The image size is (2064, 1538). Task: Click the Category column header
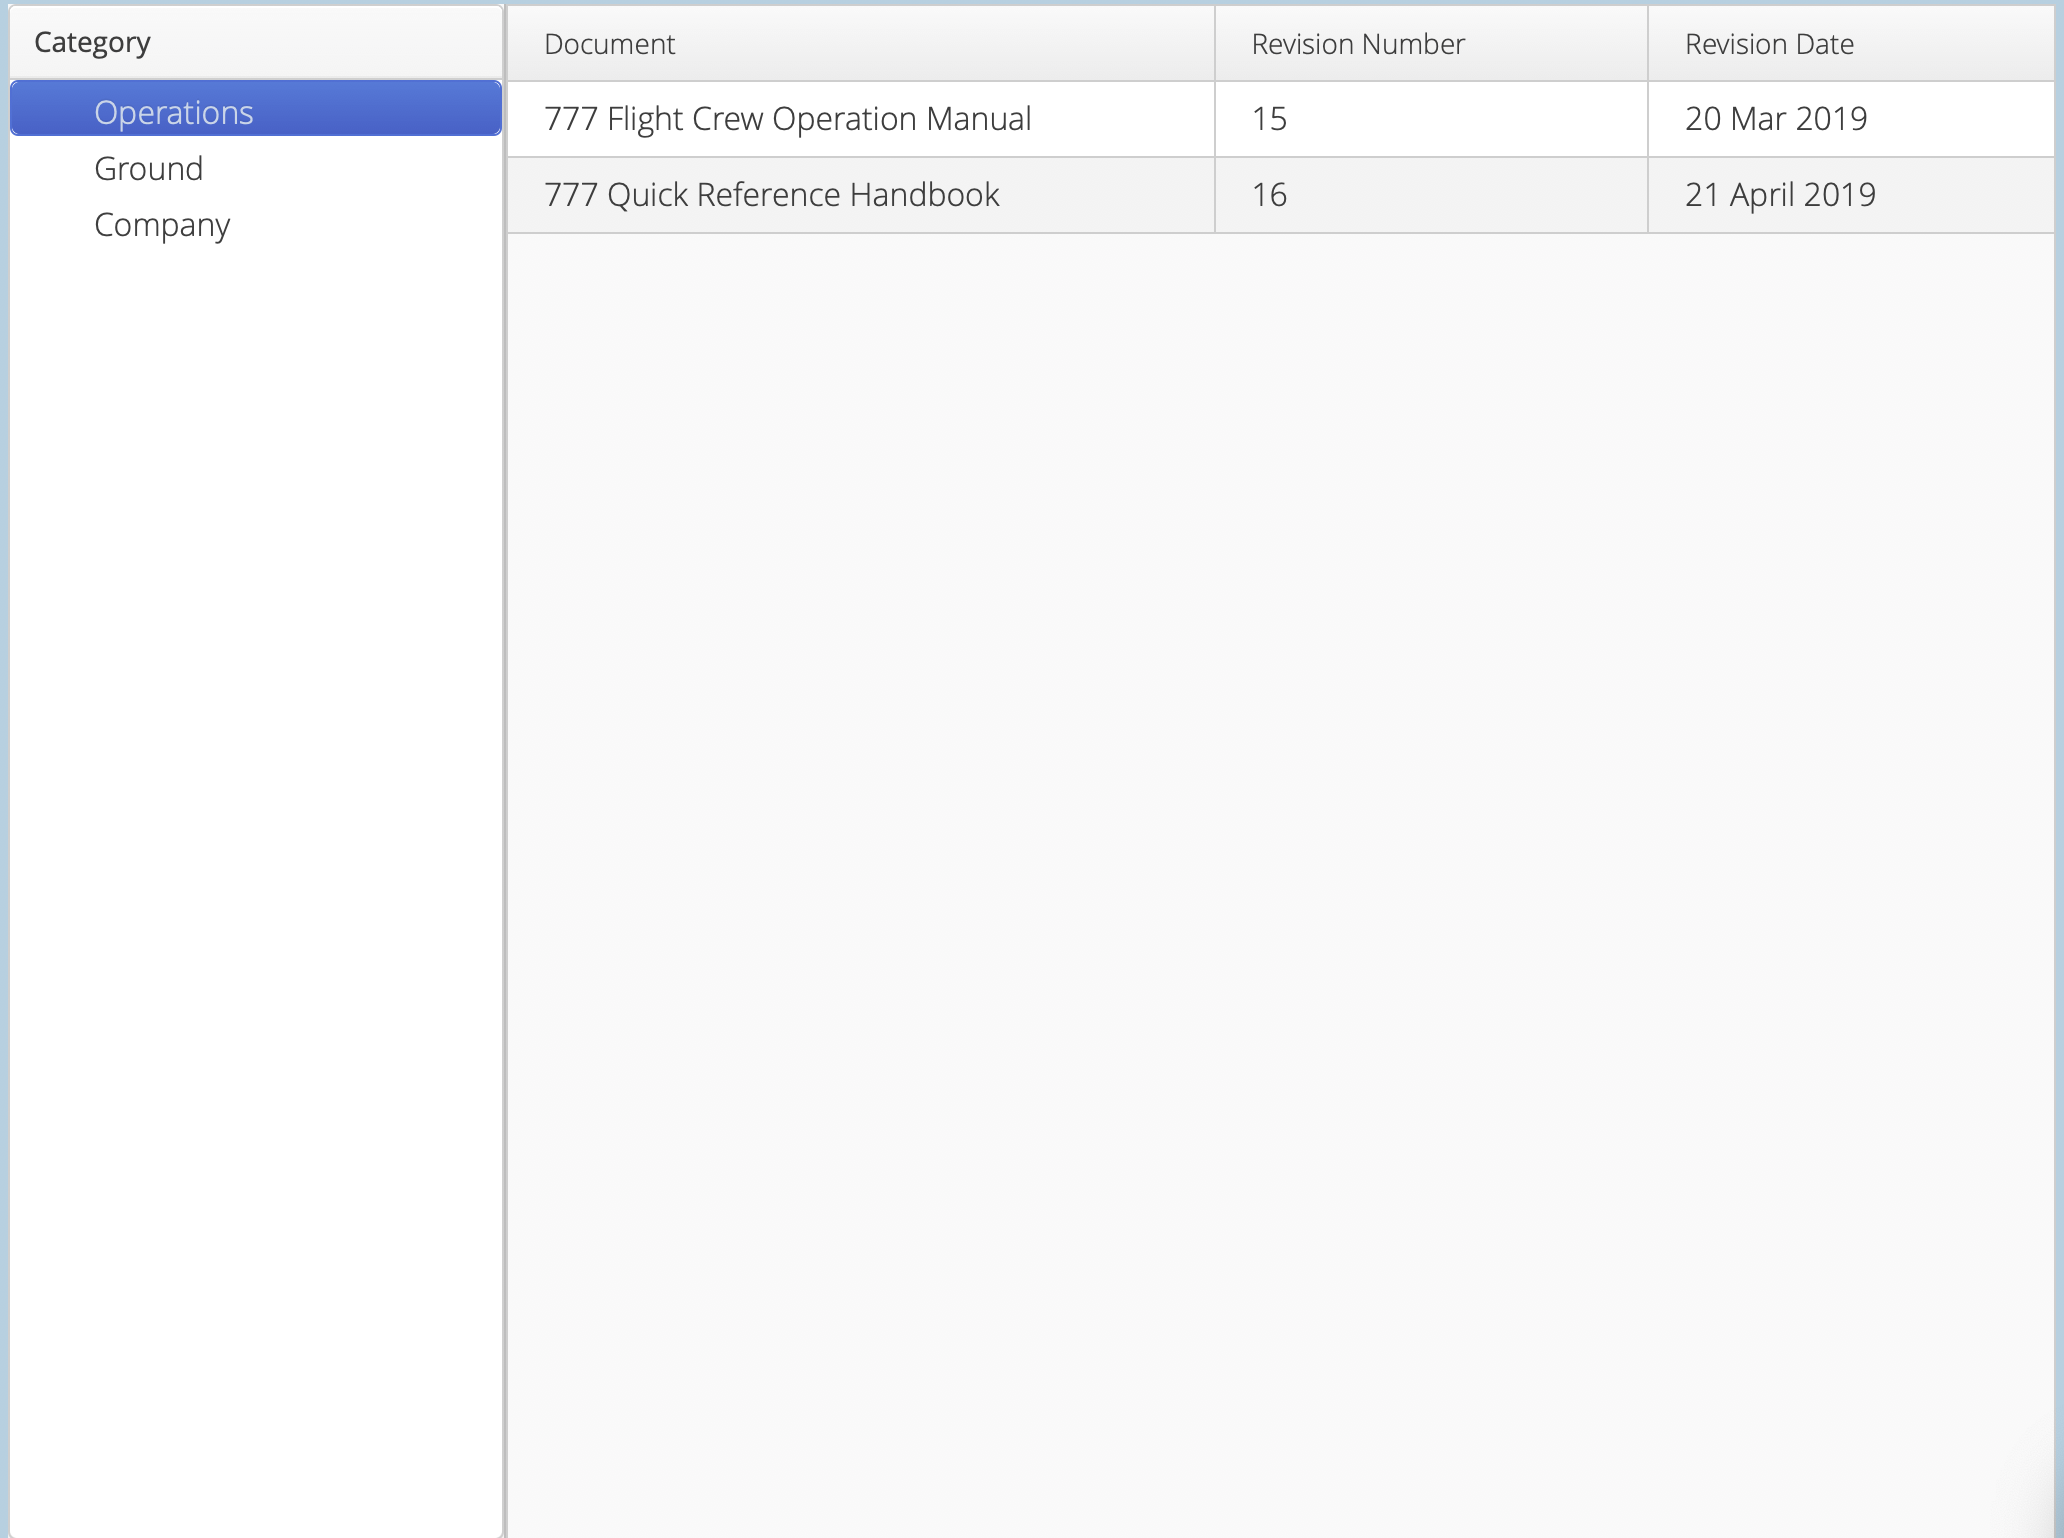(92, 42)
